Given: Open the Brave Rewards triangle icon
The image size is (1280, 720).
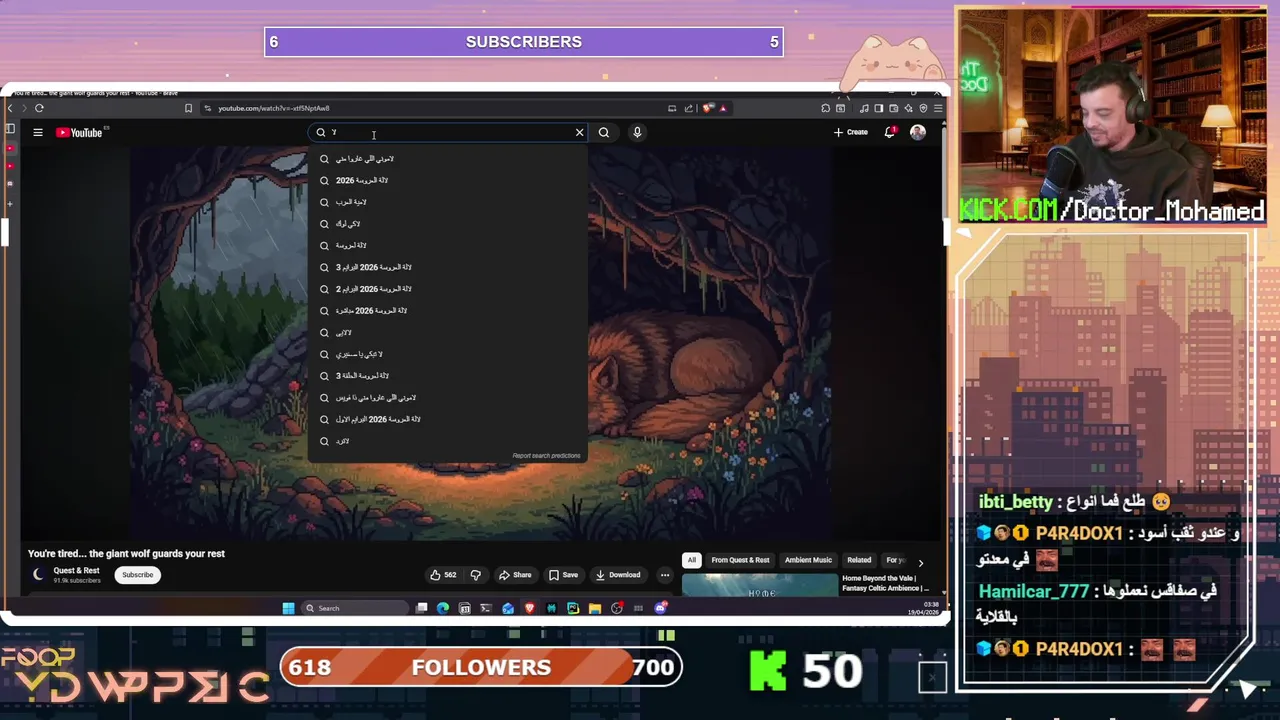Looking at the screenshot, I should coord(722,108).
